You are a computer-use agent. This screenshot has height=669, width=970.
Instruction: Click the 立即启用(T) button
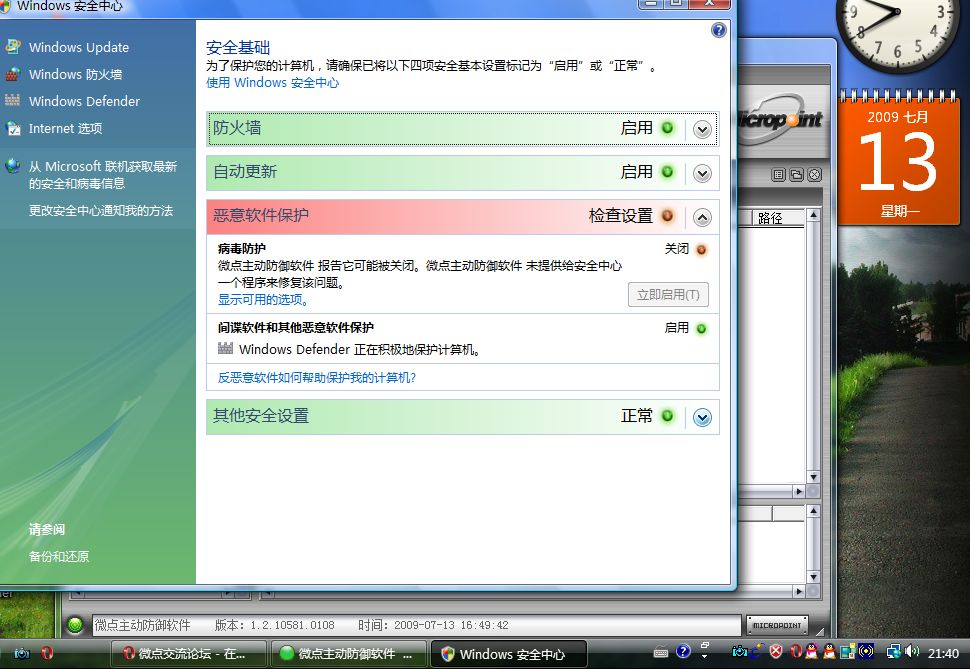coord(668,295)
